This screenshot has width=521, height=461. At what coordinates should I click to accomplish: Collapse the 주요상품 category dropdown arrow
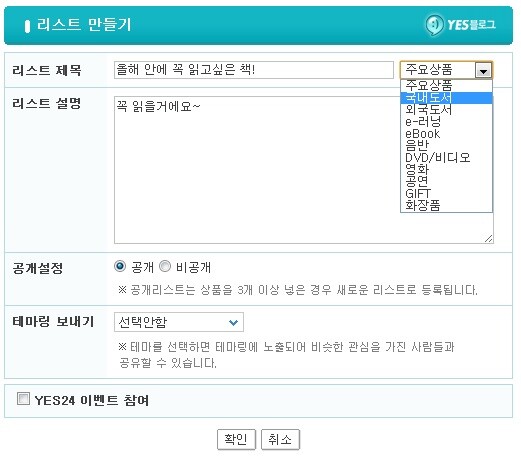[x=483, y=70]
